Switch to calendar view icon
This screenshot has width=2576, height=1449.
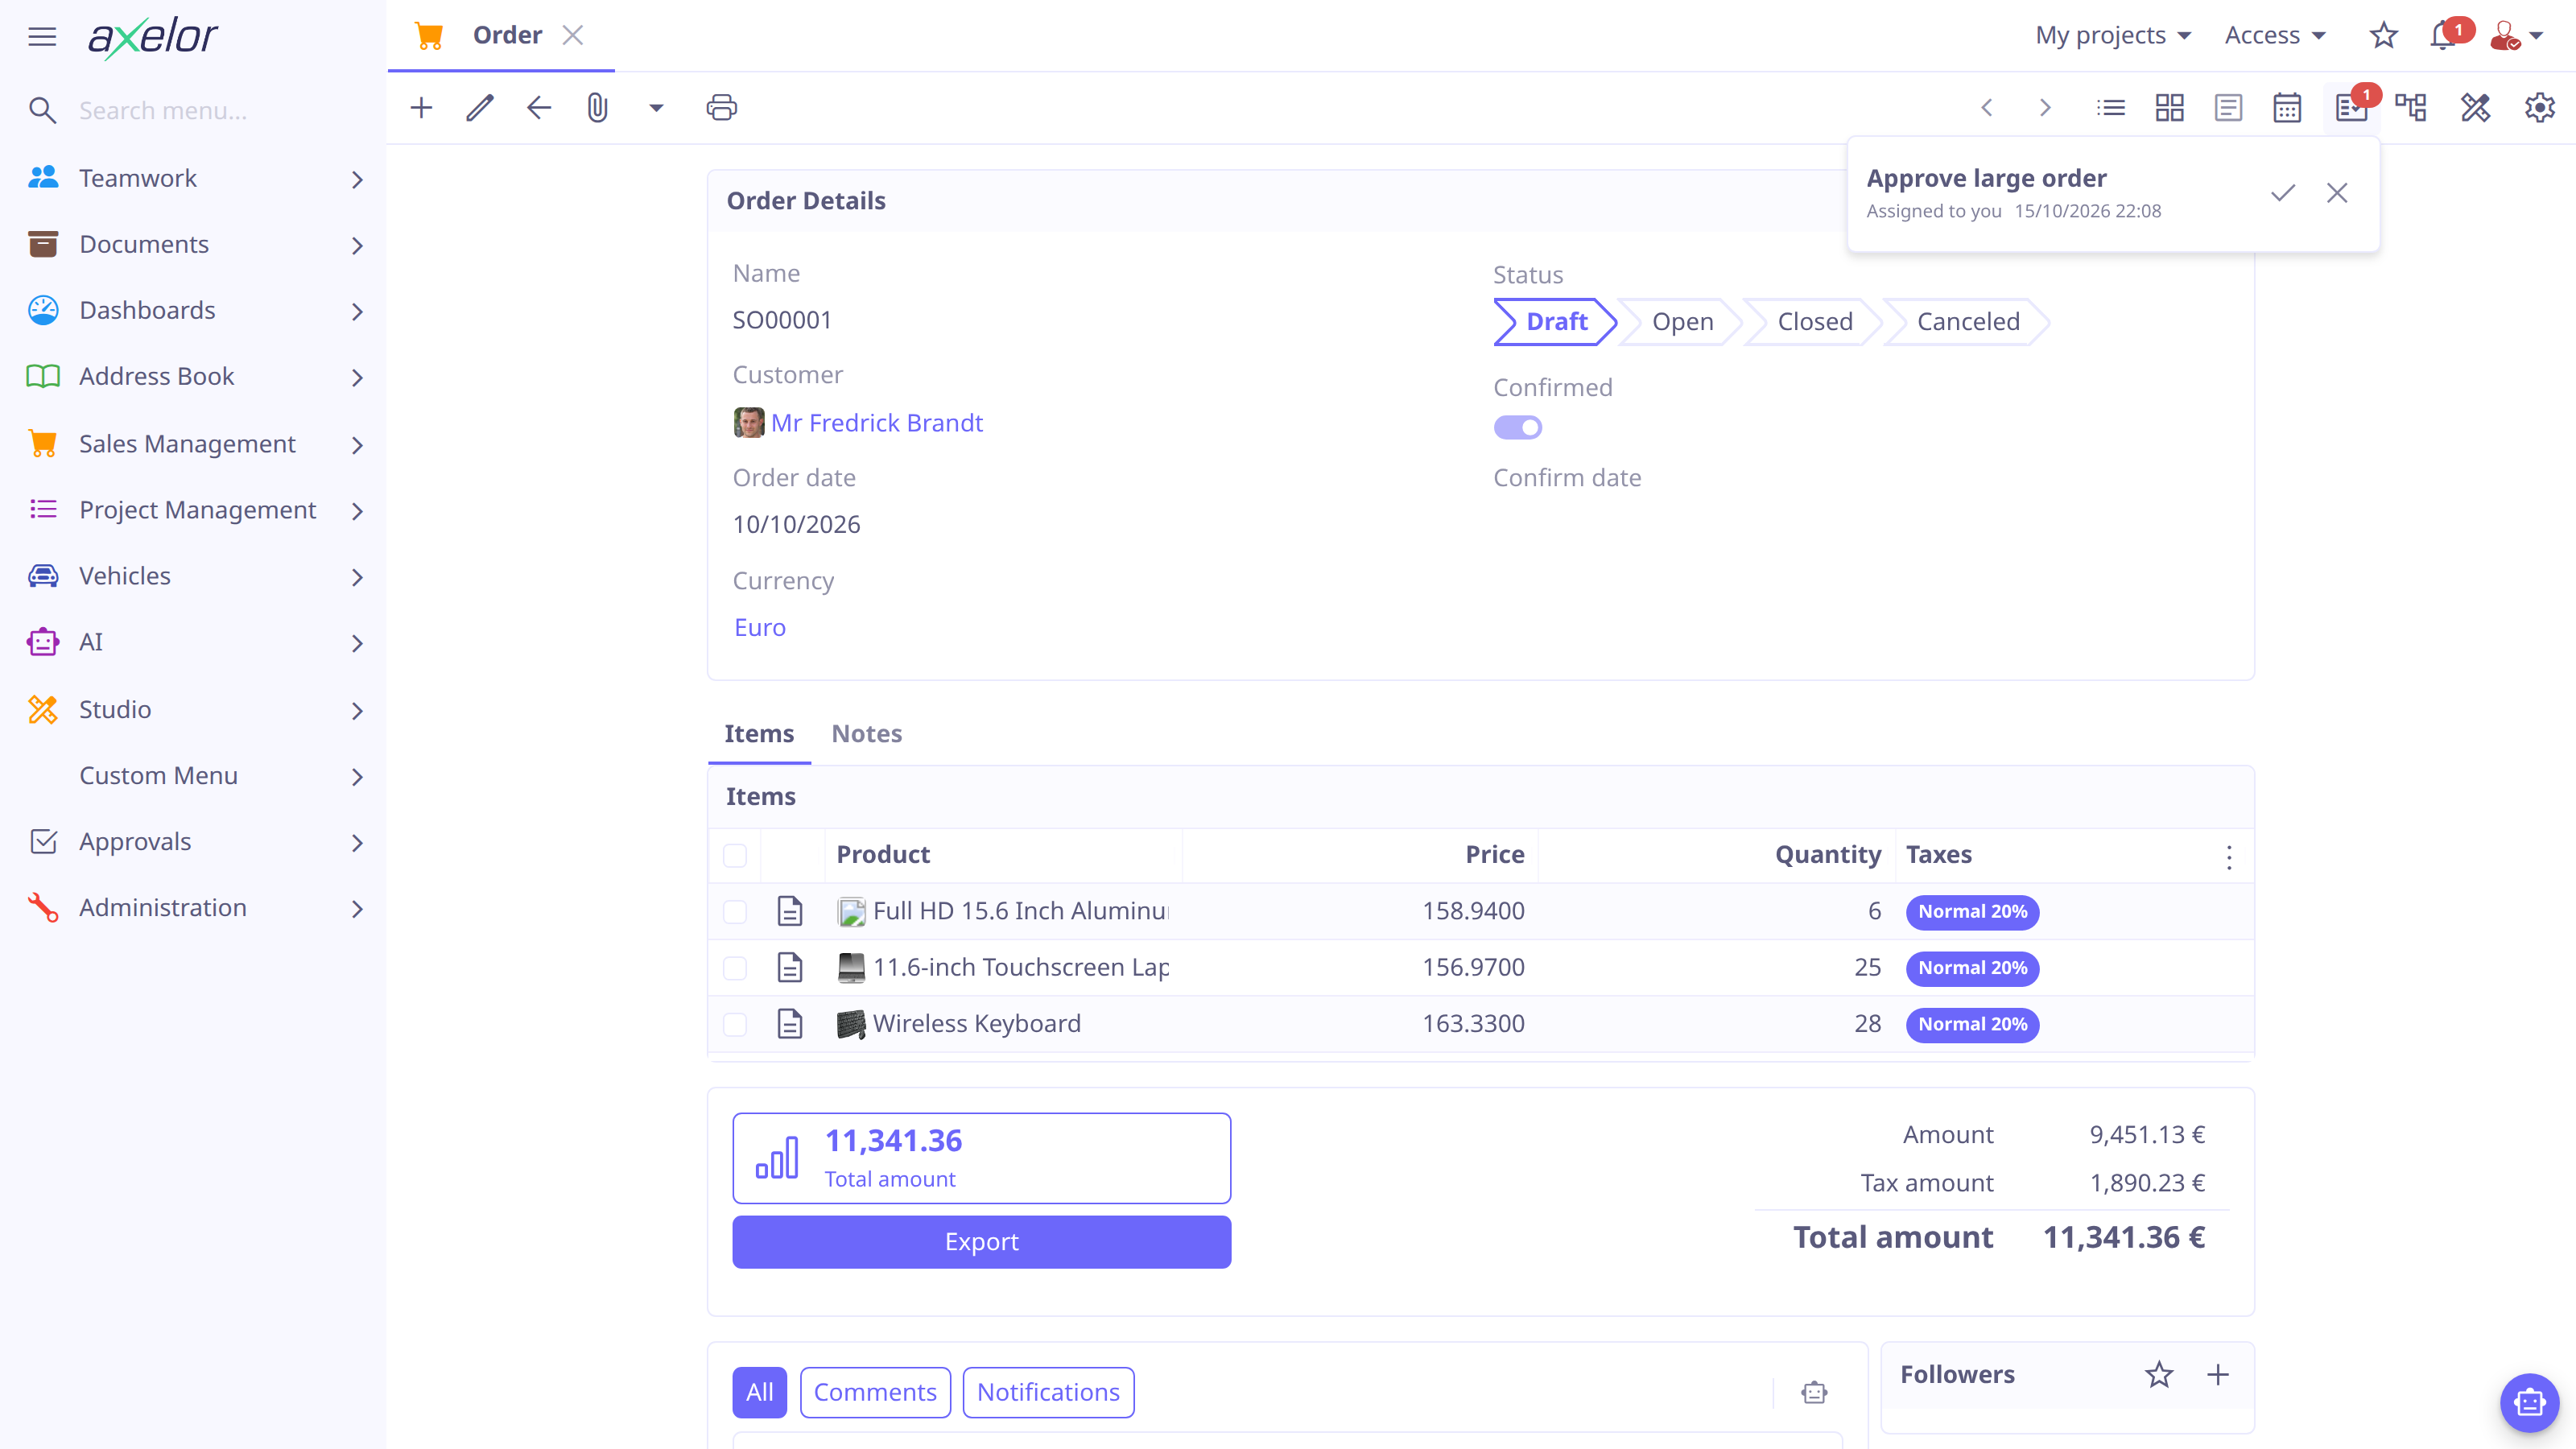coord(2287,108)
